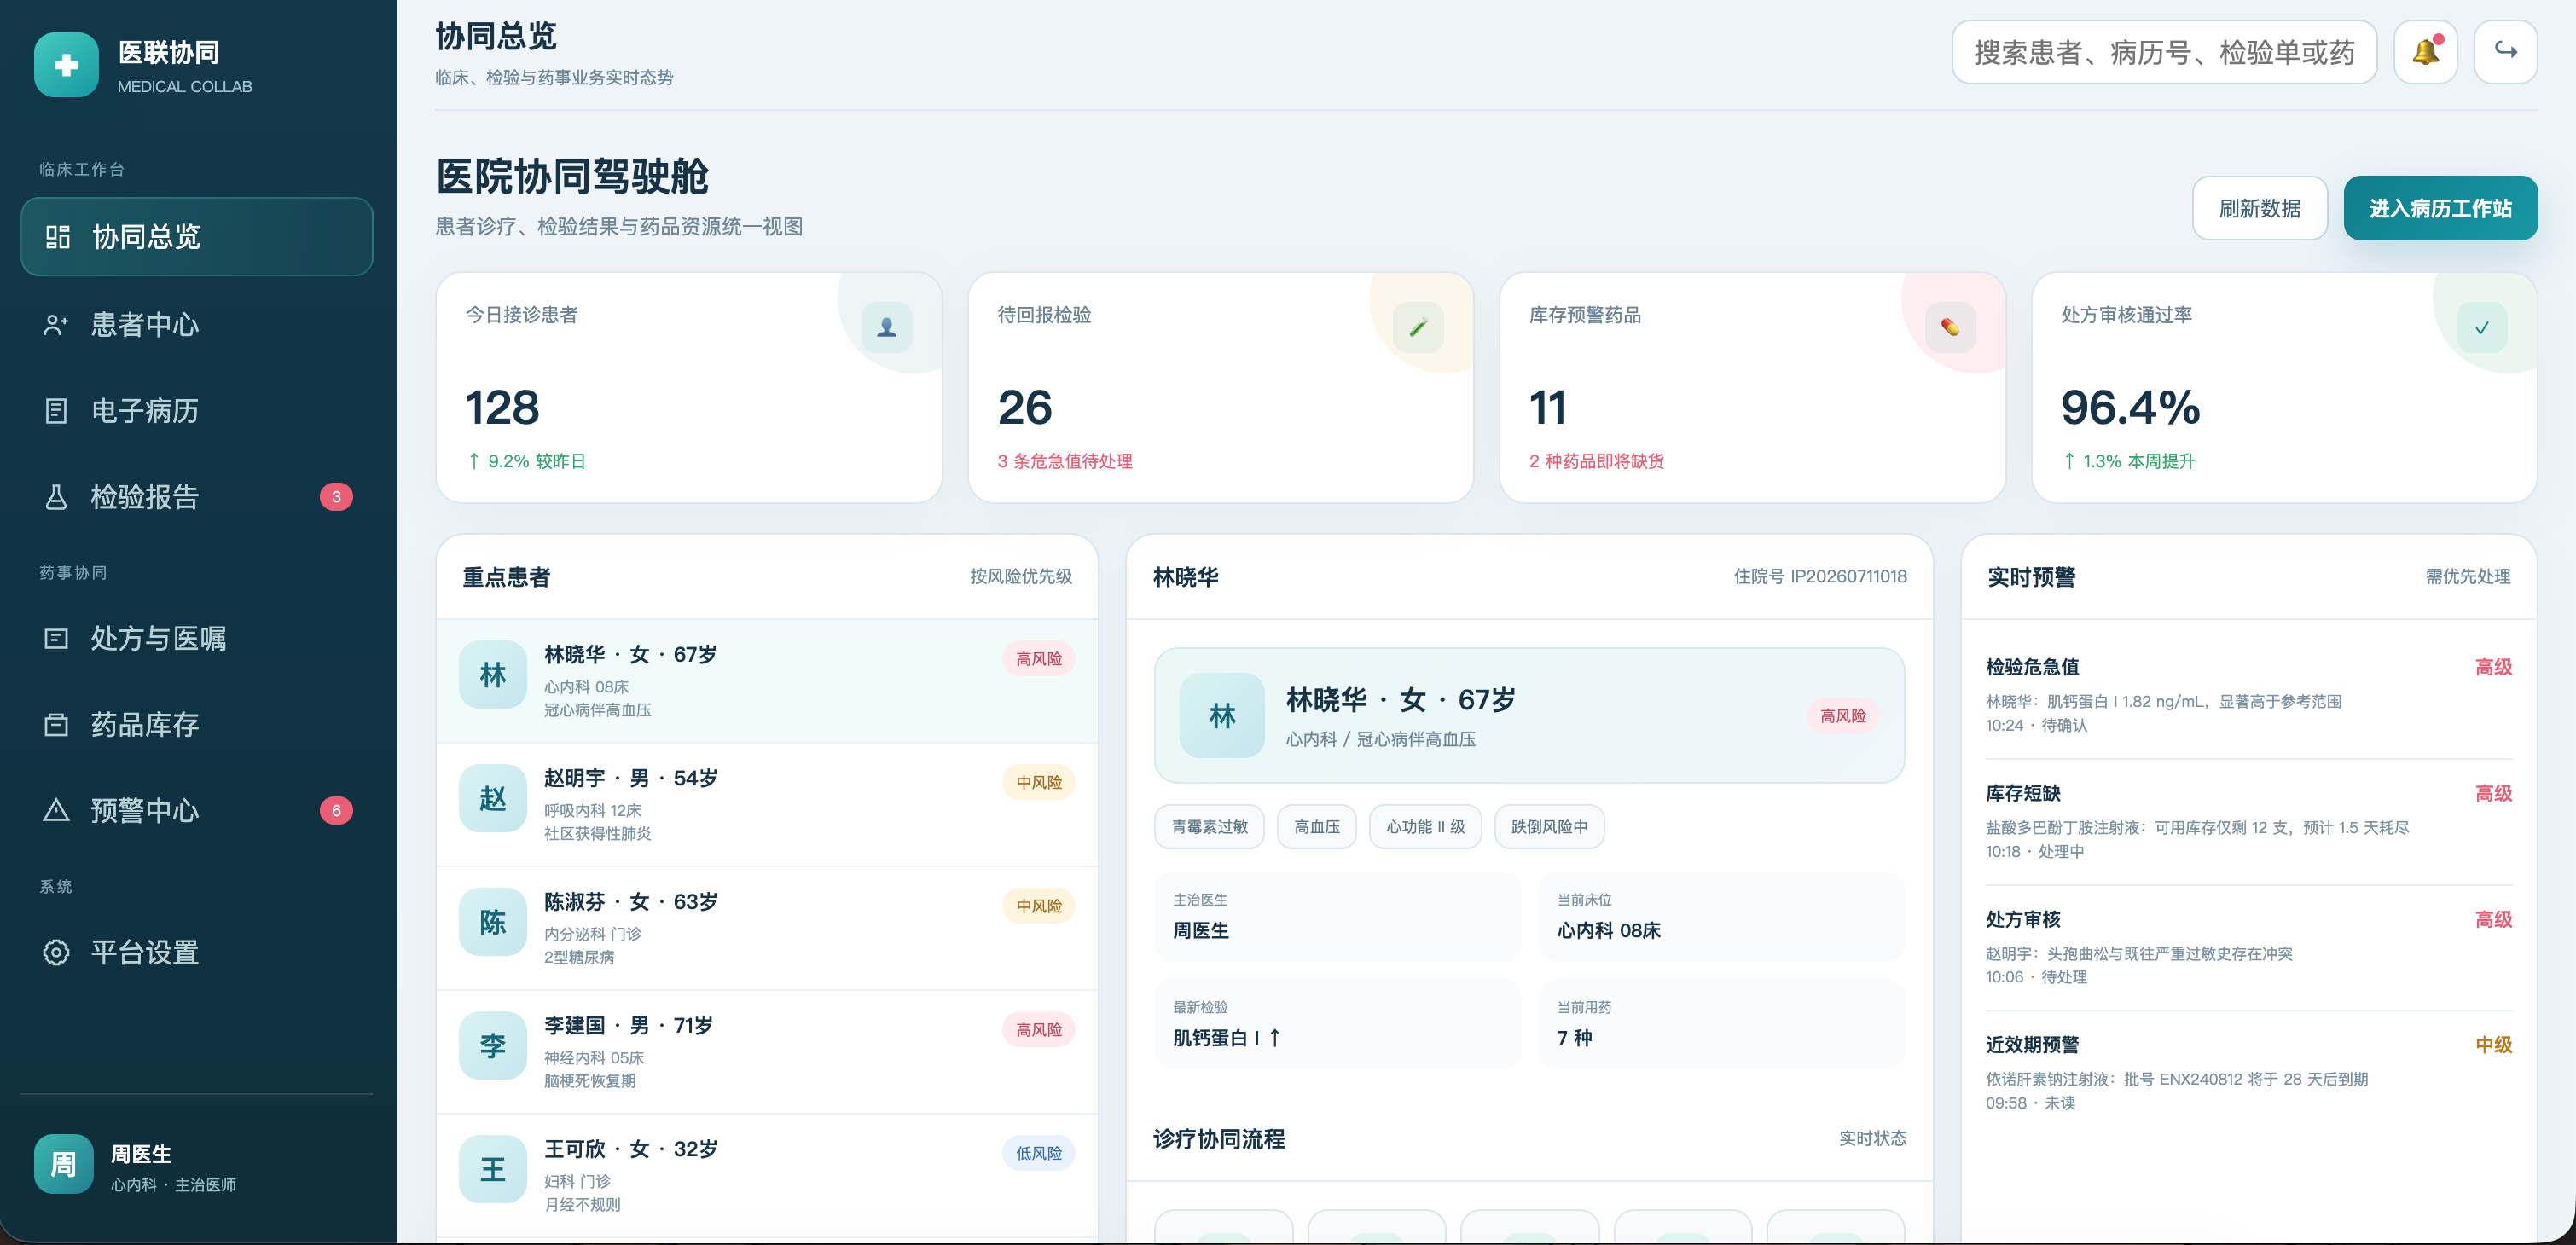Screen dimensions: 2576x1245
Task: Click the 当前用药 7 种 cell
Action: tap(1721, 1024)
